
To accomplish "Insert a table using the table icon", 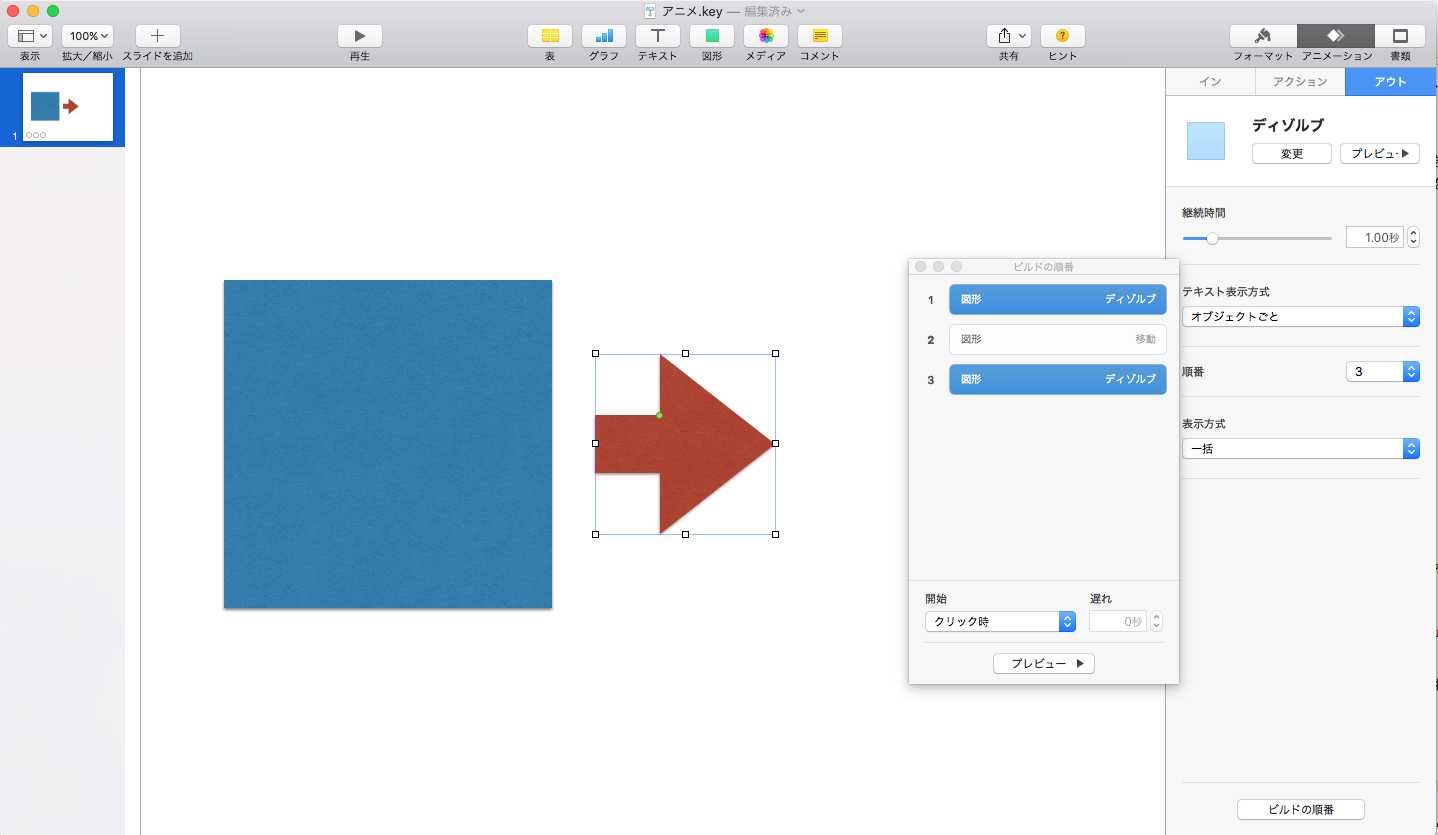I will coord(550,36).
